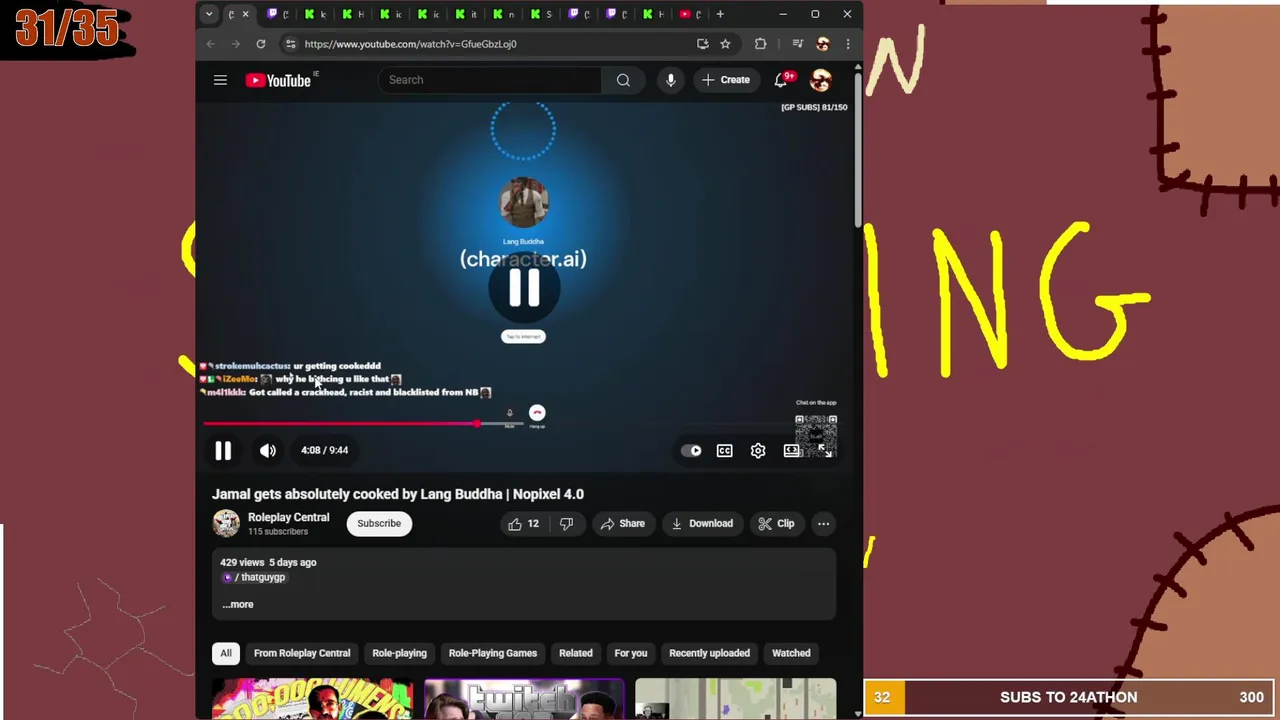Toggle closed captions CC button

click(x=724, y=451)
